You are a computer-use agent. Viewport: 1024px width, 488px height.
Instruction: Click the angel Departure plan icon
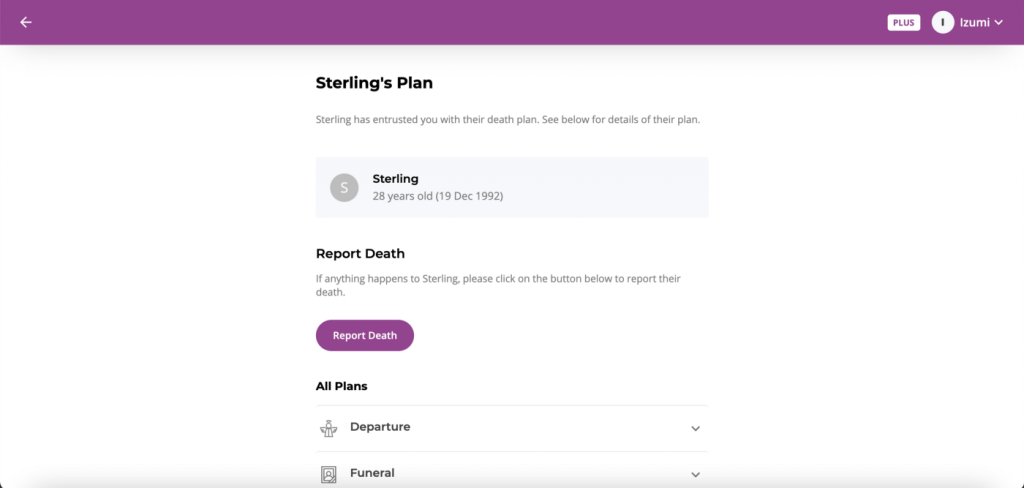click(328, 429)
